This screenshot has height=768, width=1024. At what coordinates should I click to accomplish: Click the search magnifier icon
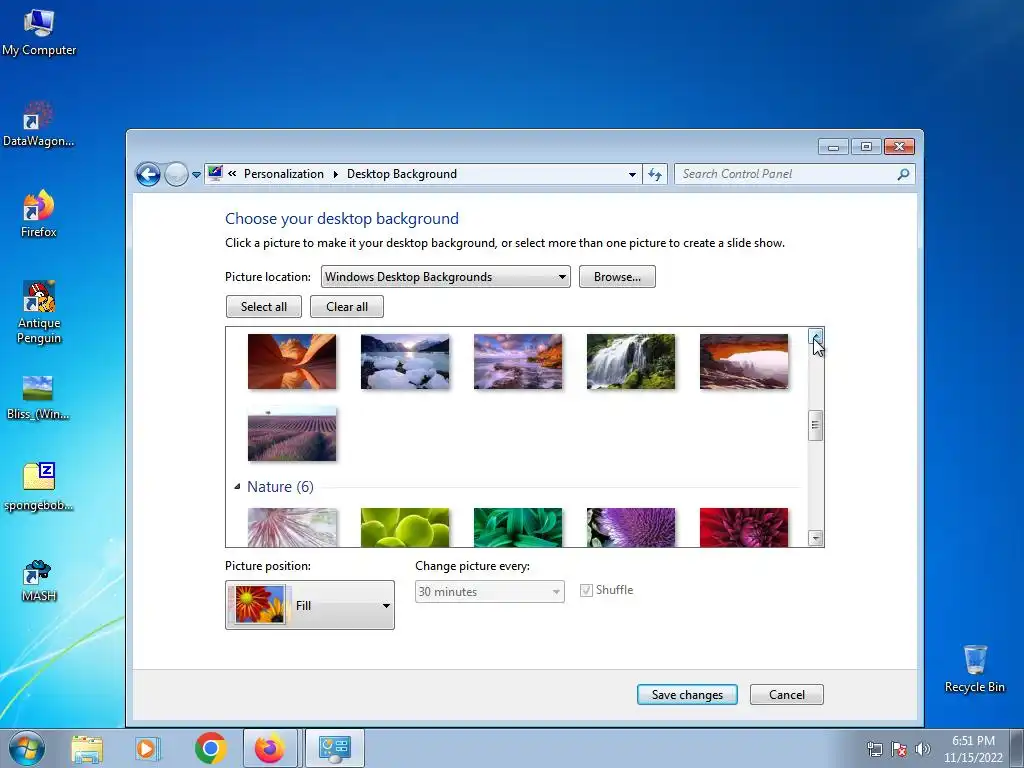(x=903, y=174)
